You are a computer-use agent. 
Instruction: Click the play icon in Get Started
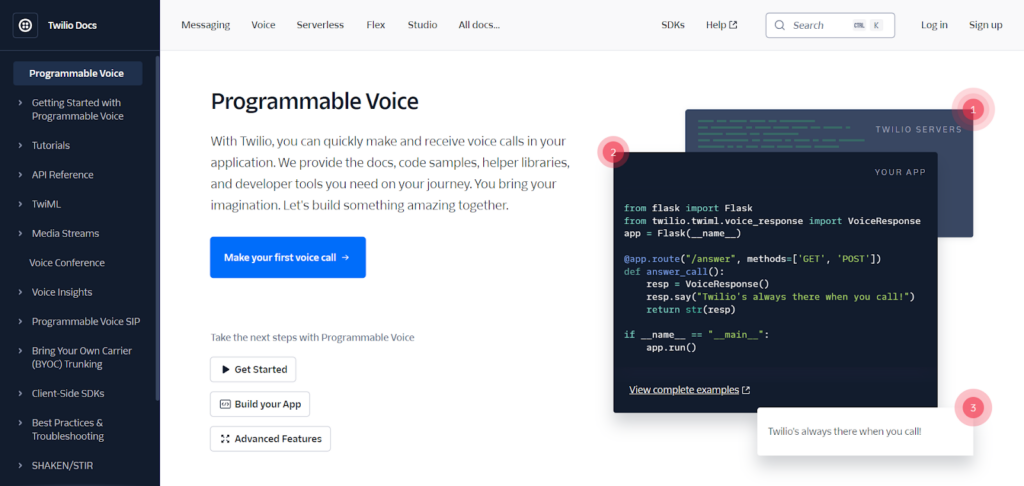click(x=224, y=370)
